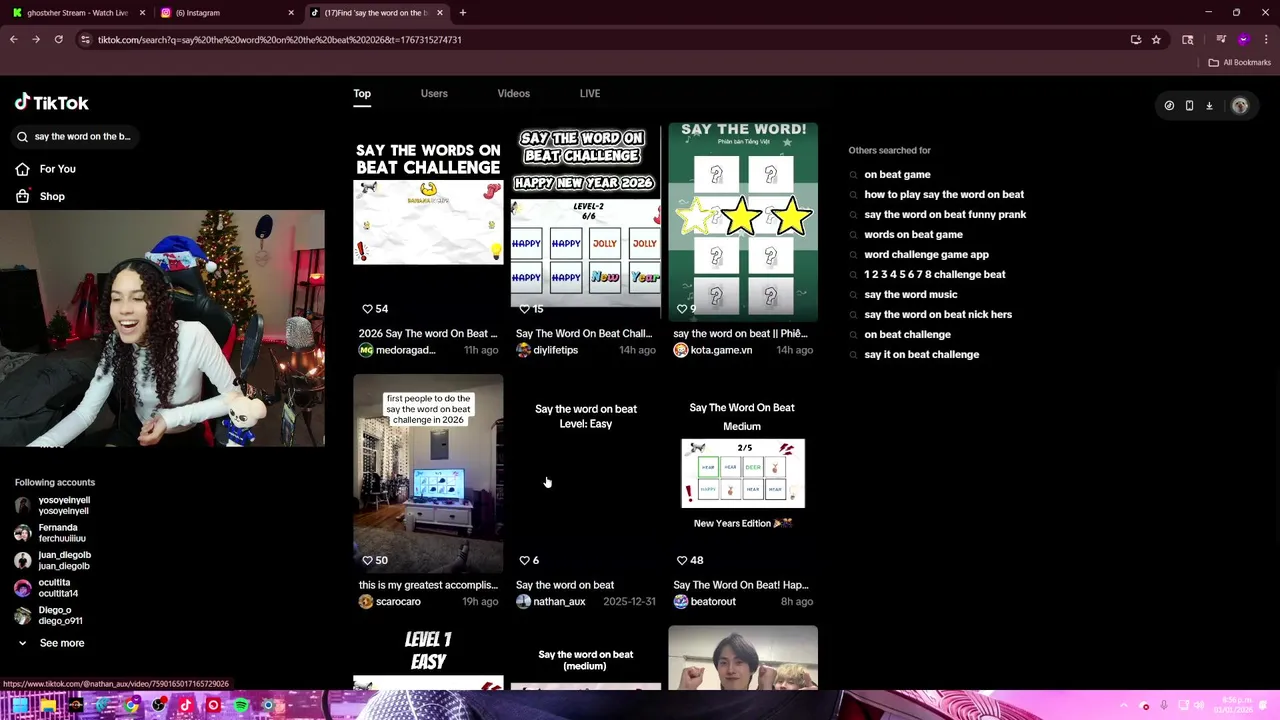Screen dimensions: 1280x720
Task: Switch to the Users tab
Action: click(434, 94)
